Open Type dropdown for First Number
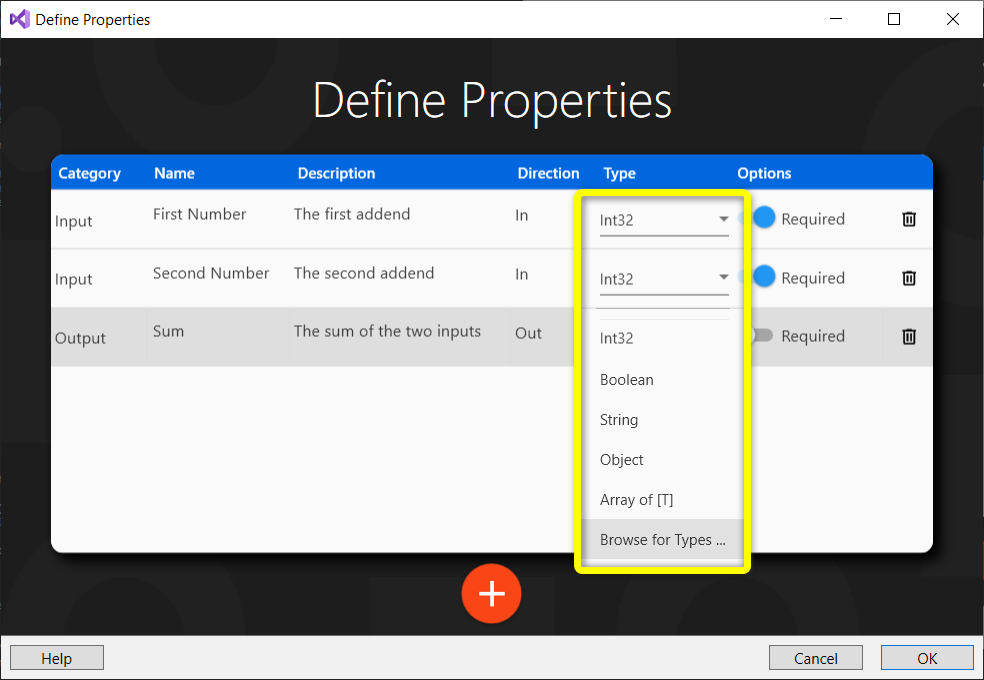 (x=664, y=220)
